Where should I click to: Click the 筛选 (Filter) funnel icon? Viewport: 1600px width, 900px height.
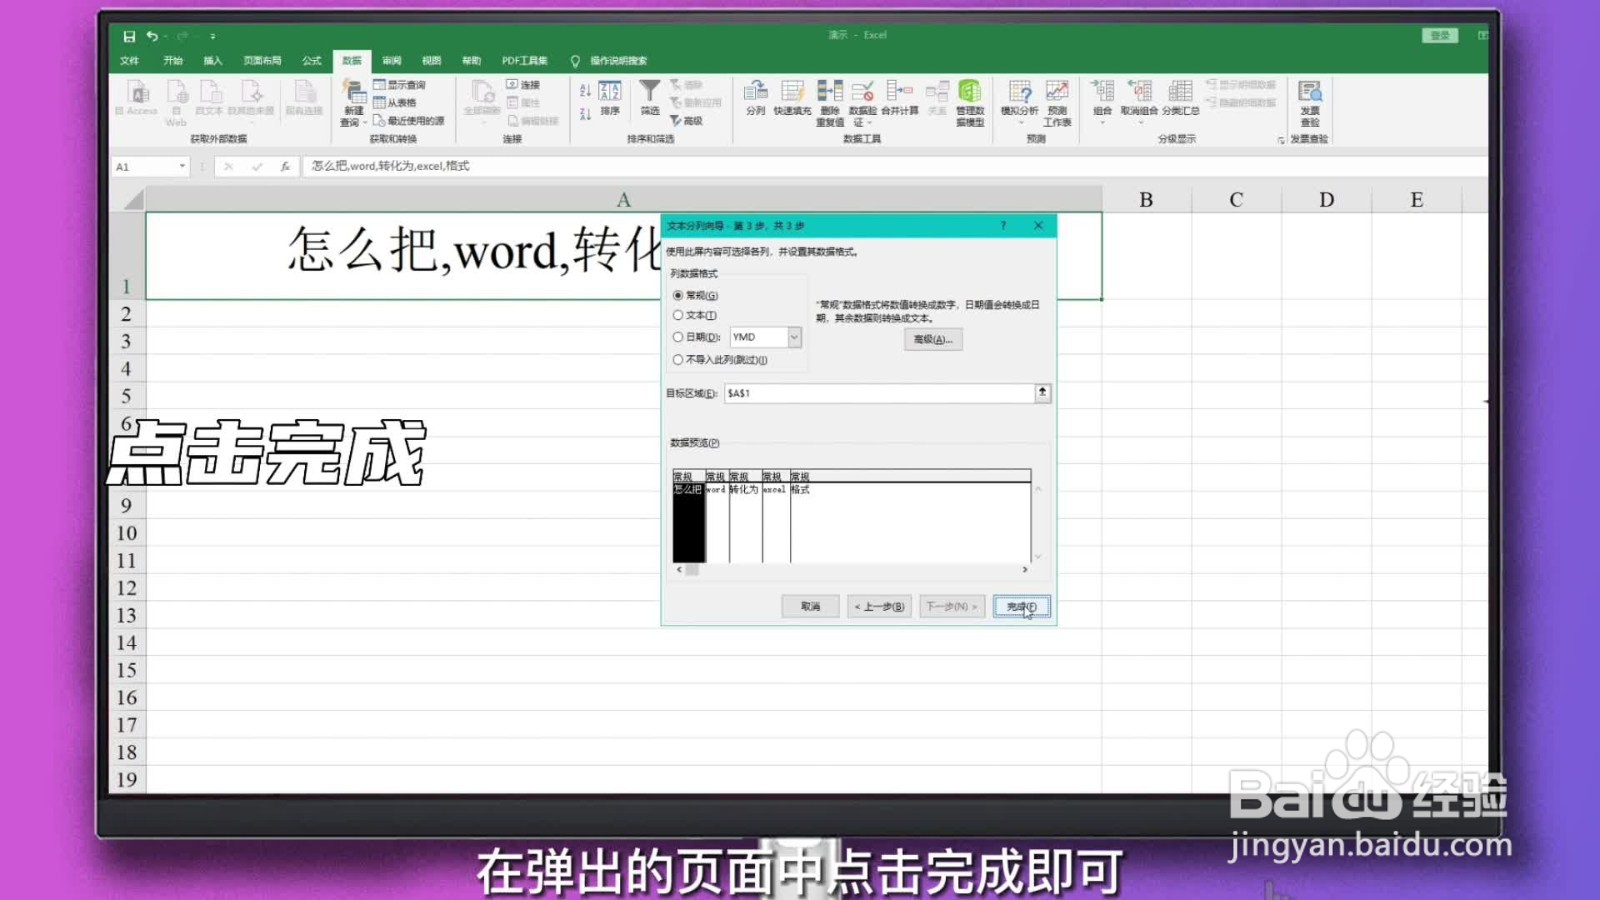click(650, 92)
